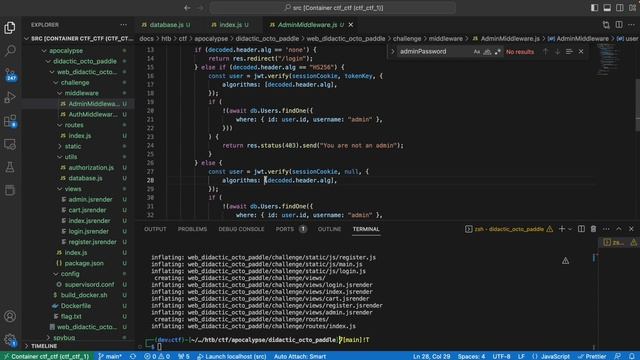Click the main* branch in status bar

tap(110, 356)
